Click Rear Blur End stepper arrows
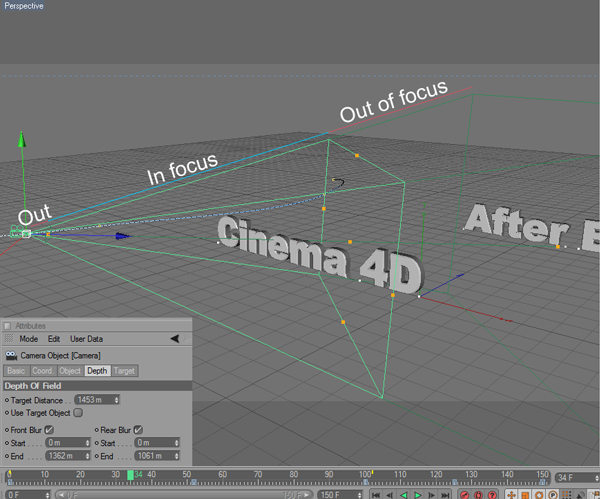The height and width of the screenshot is (499, 600). pos(177,456)
